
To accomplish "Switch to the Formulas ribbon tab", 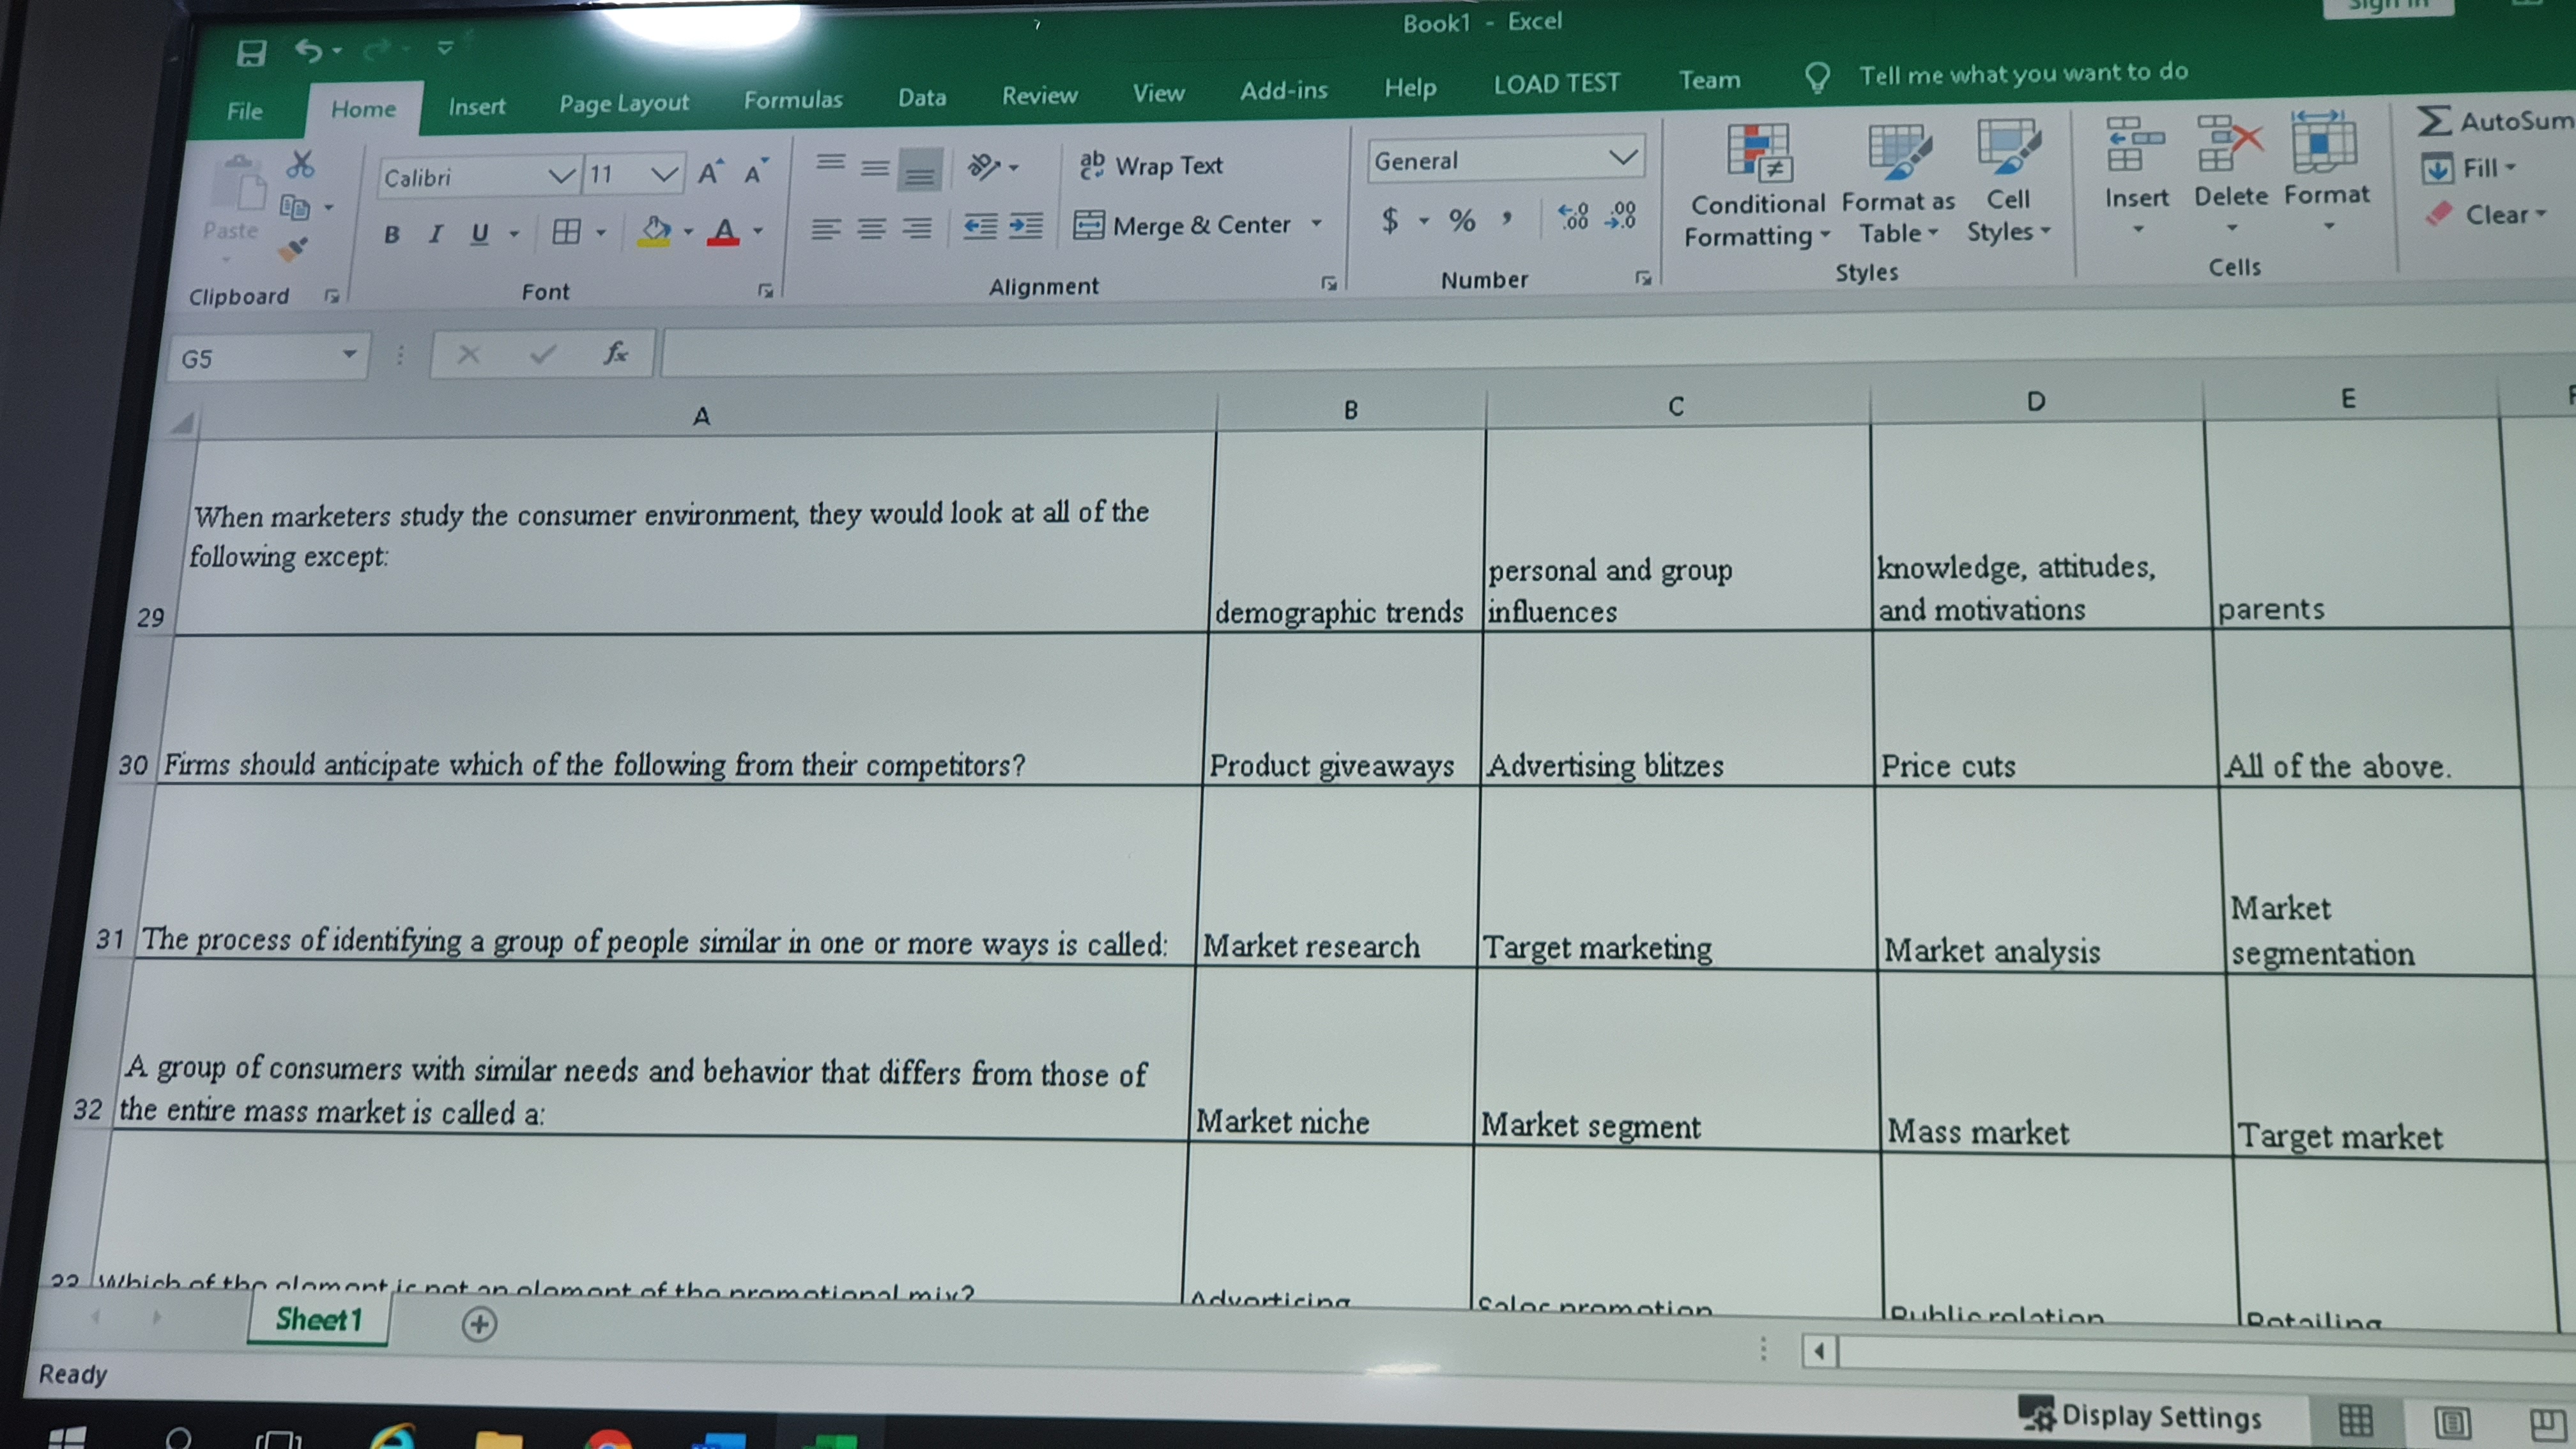I will 792,99.
